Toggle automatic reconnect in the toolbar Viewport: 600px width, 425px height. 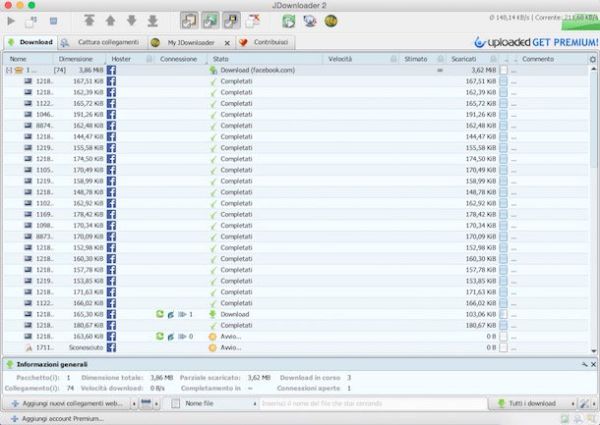[x=208, y=20]
